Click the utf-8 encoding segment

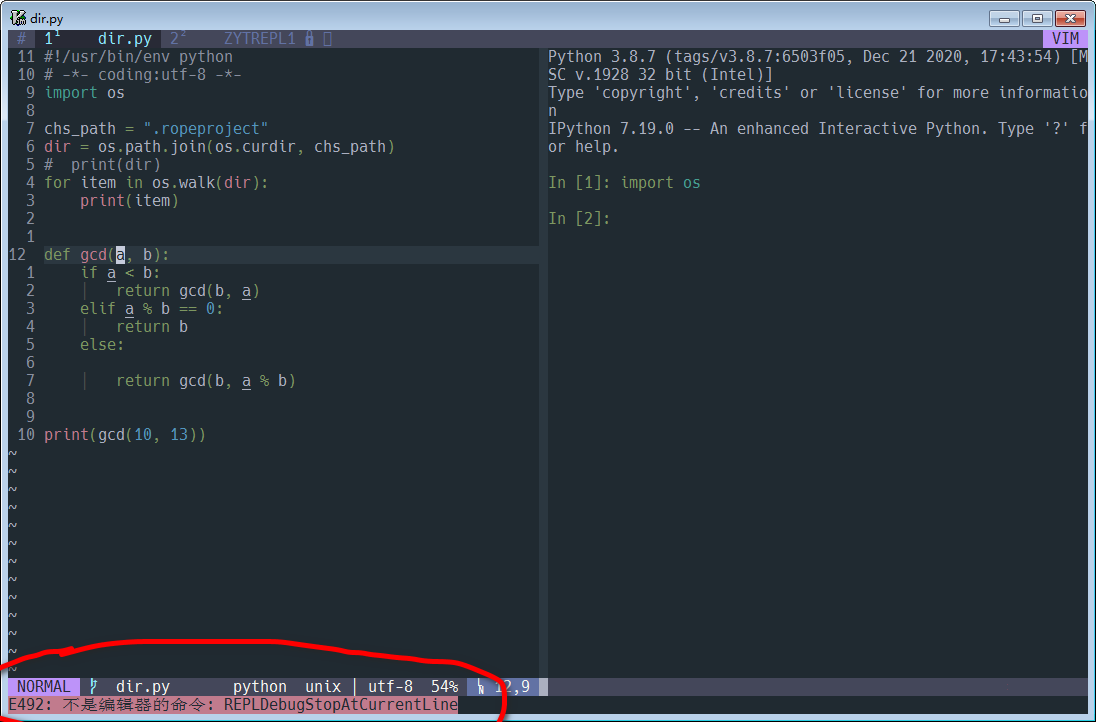pyautogui.click(x=390, y=686)
